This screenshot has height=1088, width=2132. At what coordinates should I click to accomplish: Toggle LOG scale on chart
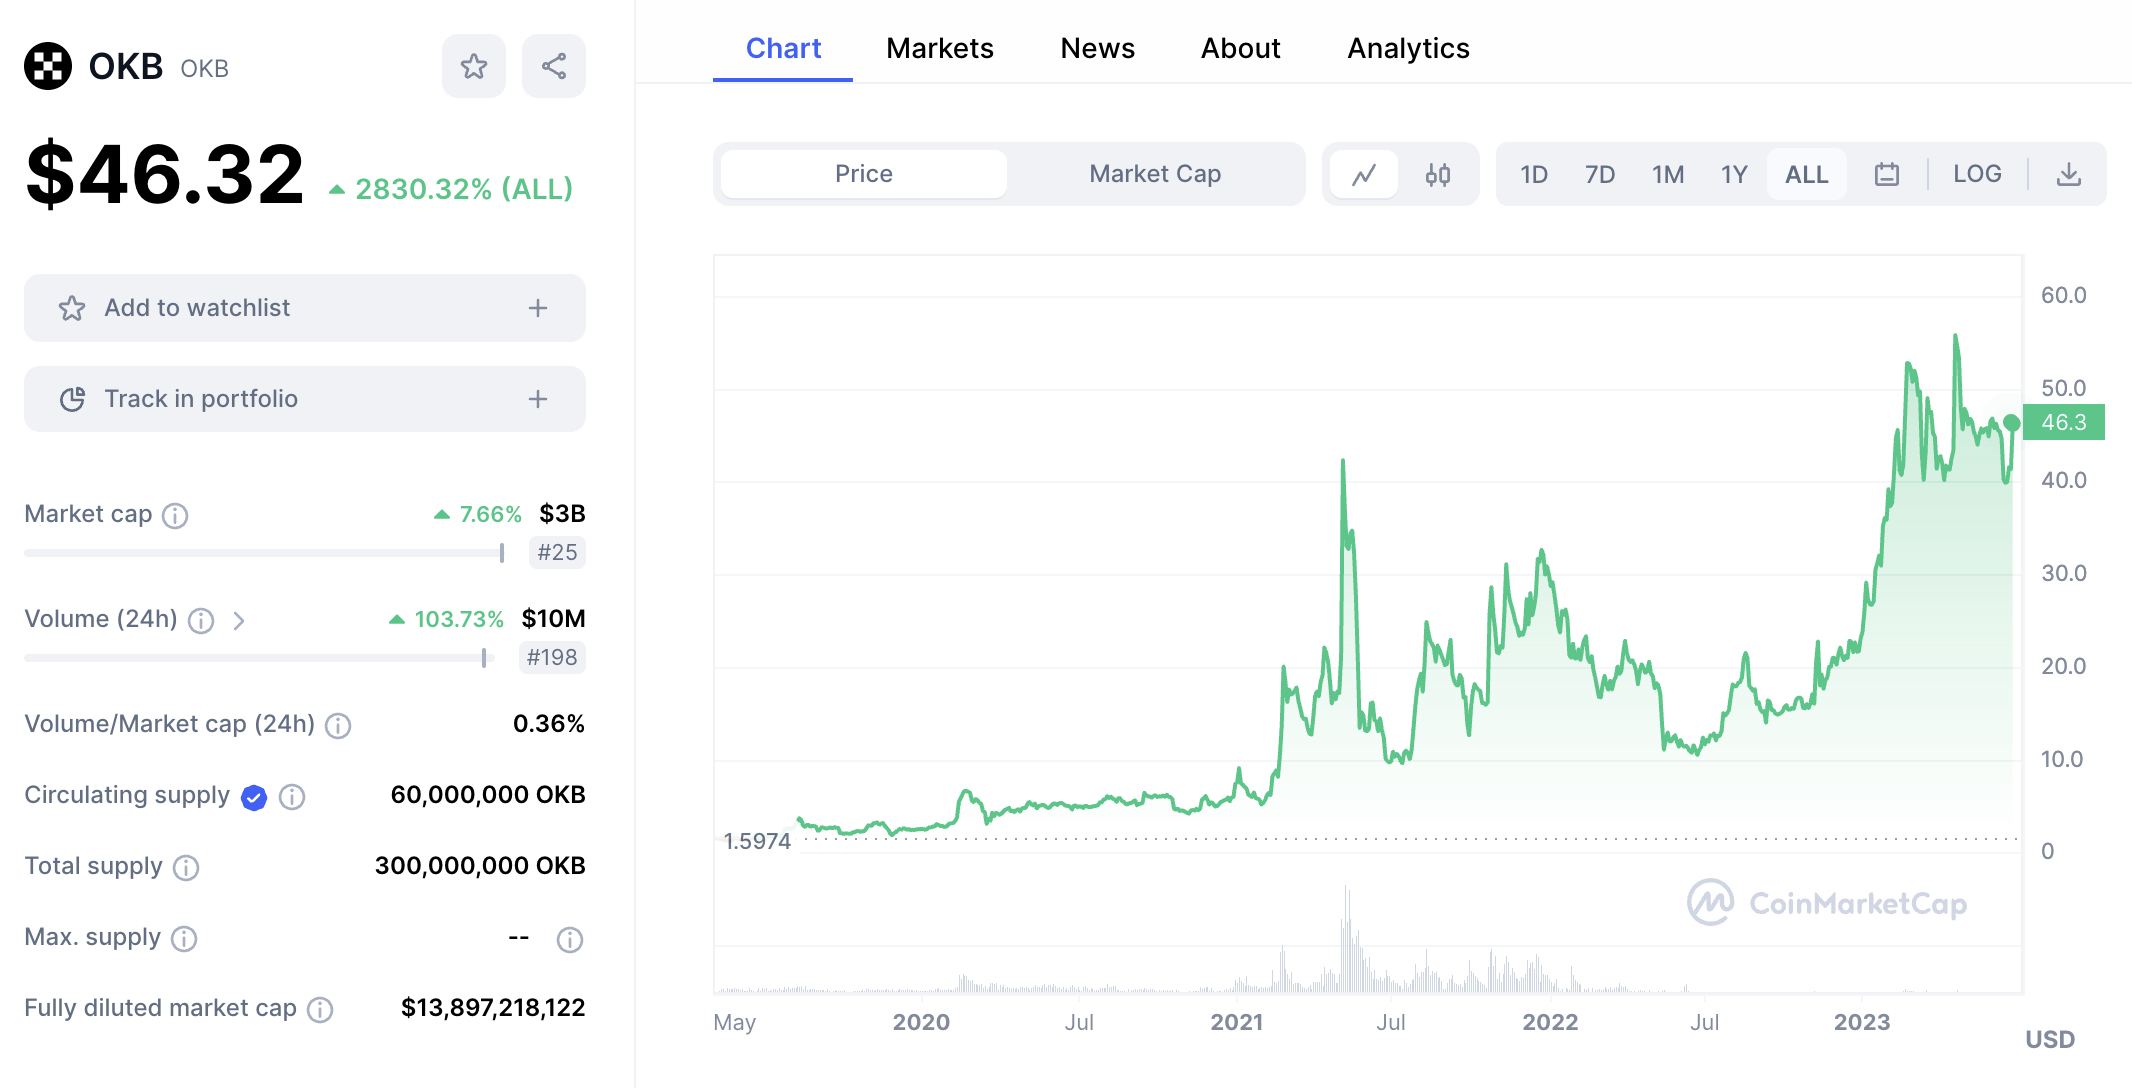[1977, 174]
